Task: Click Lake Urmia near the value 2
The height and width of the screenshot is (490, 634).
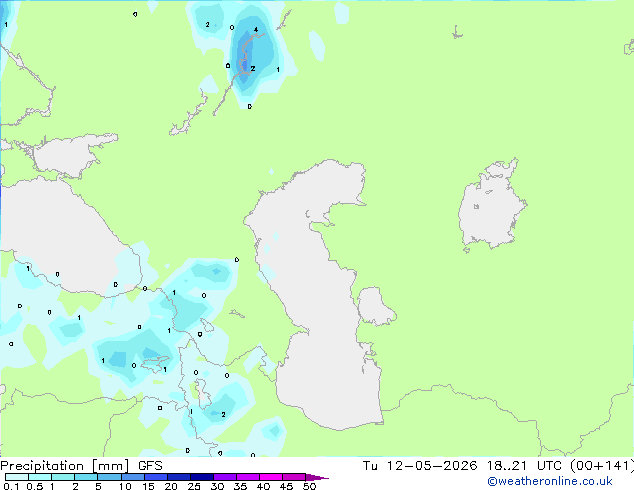Action: click(203, 394)
